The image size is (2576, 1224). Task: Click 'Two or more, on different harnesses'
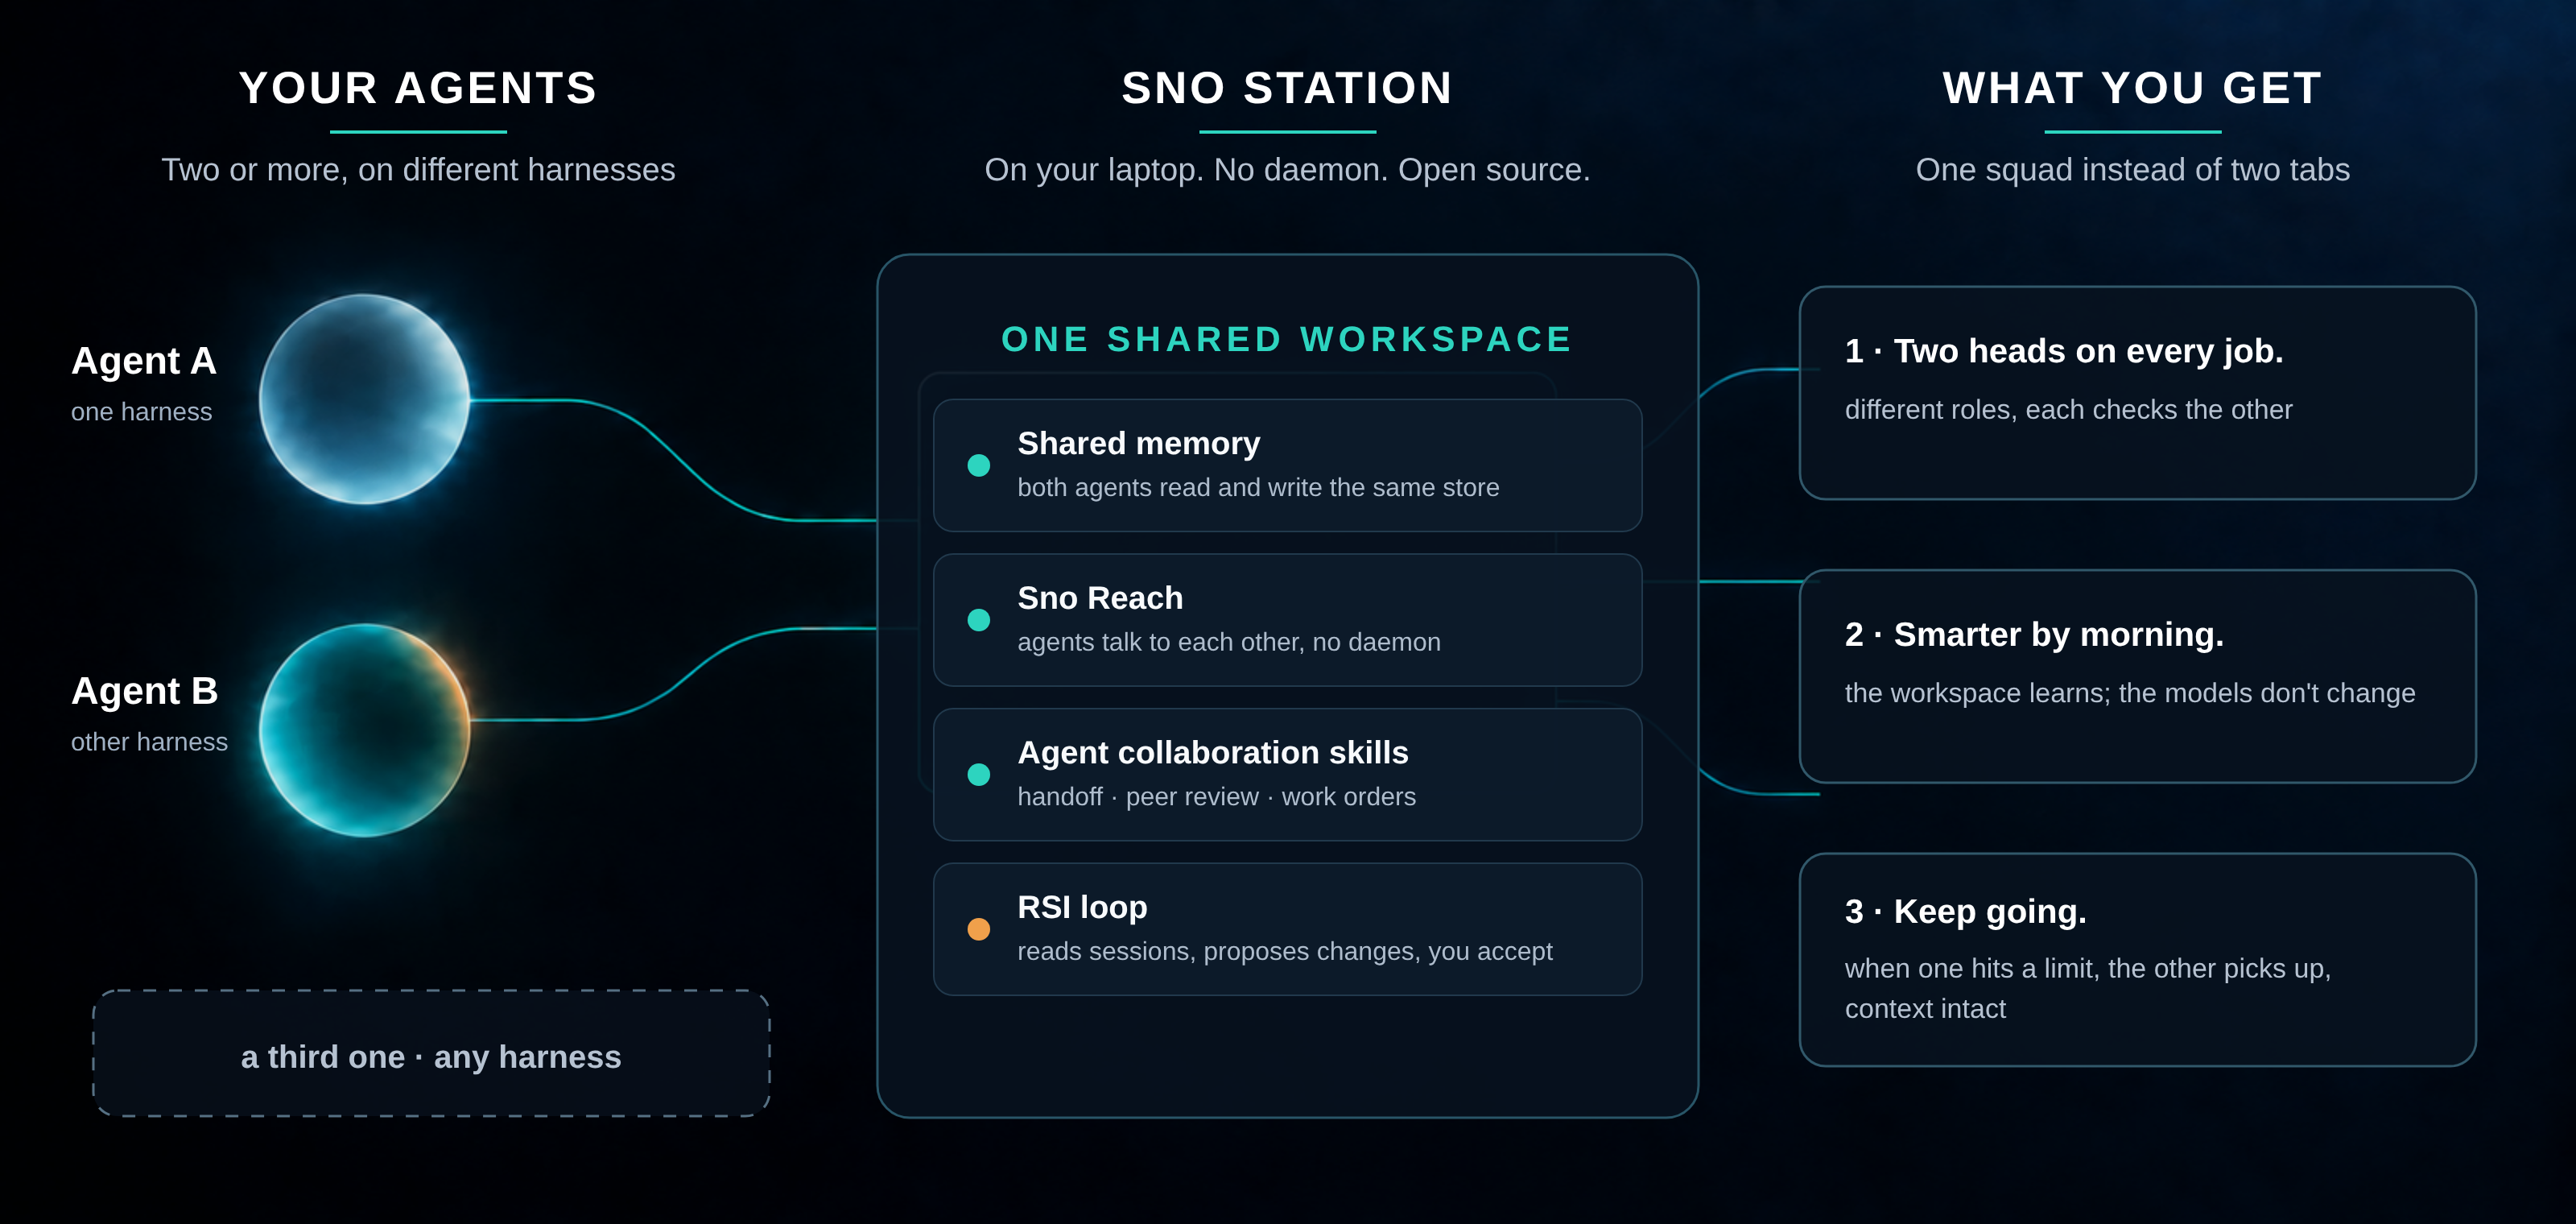(418, 170)
